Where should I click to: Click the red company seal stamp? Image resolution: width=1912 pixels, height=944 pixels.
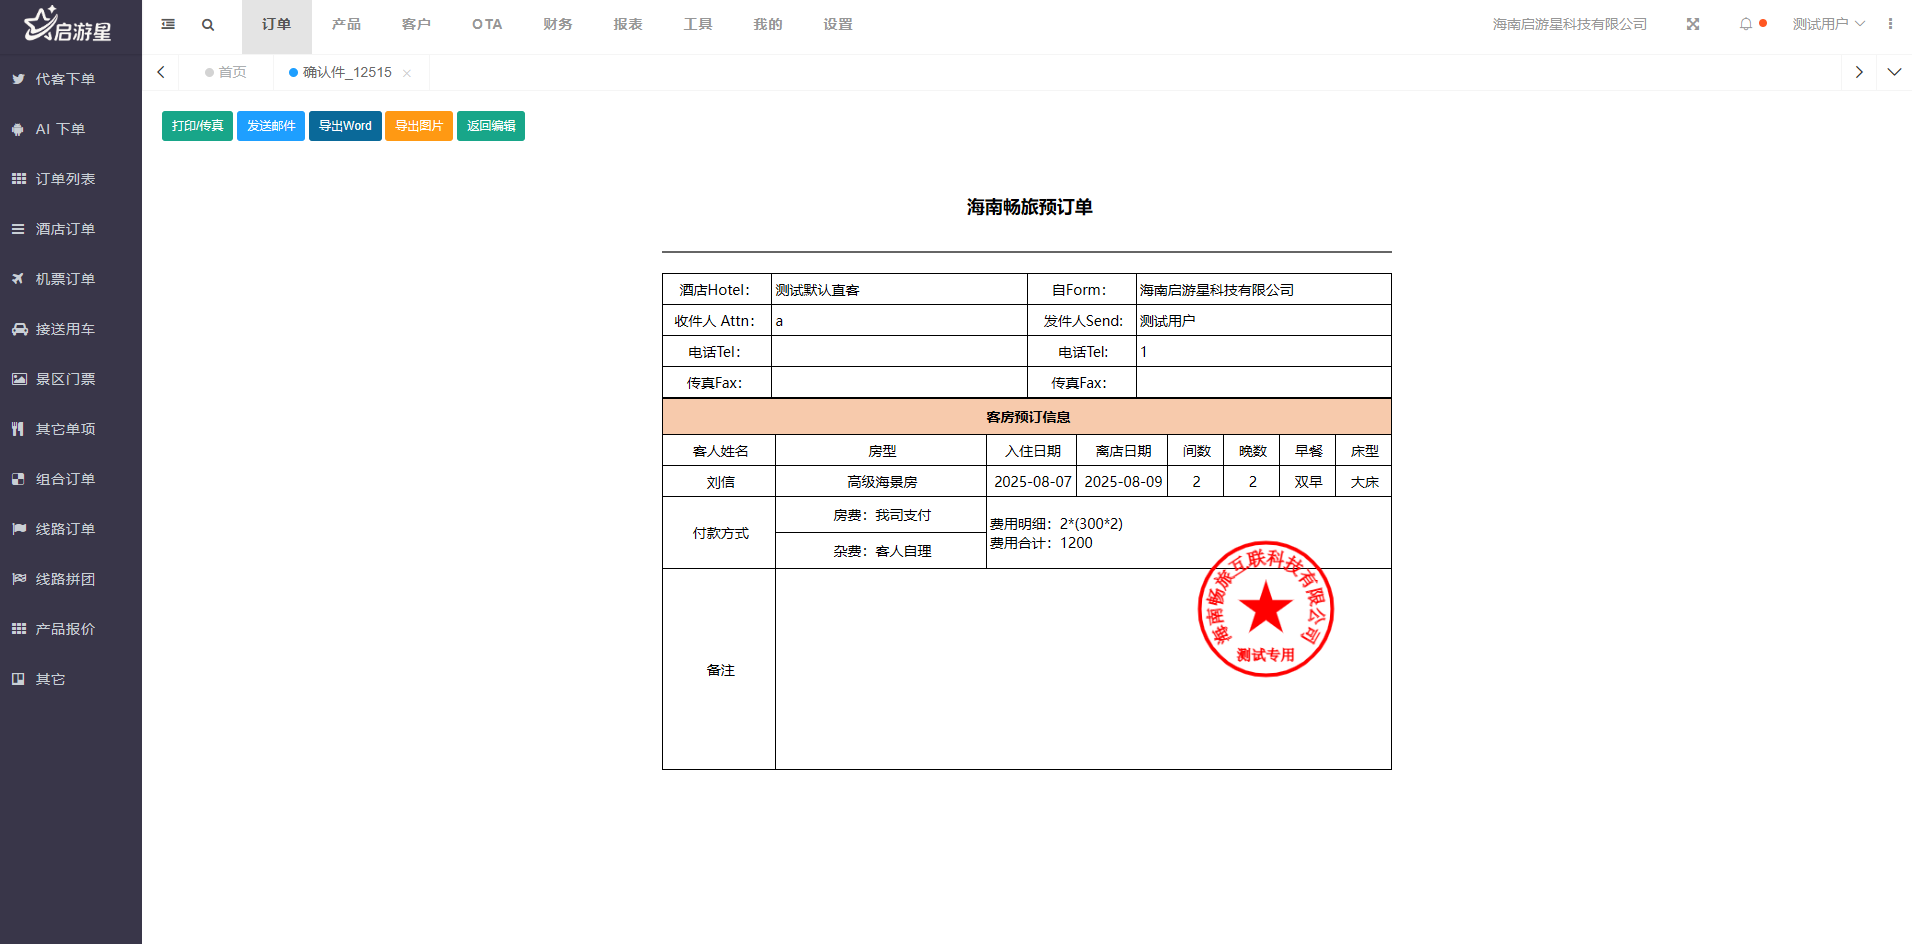pos(1265,609)
